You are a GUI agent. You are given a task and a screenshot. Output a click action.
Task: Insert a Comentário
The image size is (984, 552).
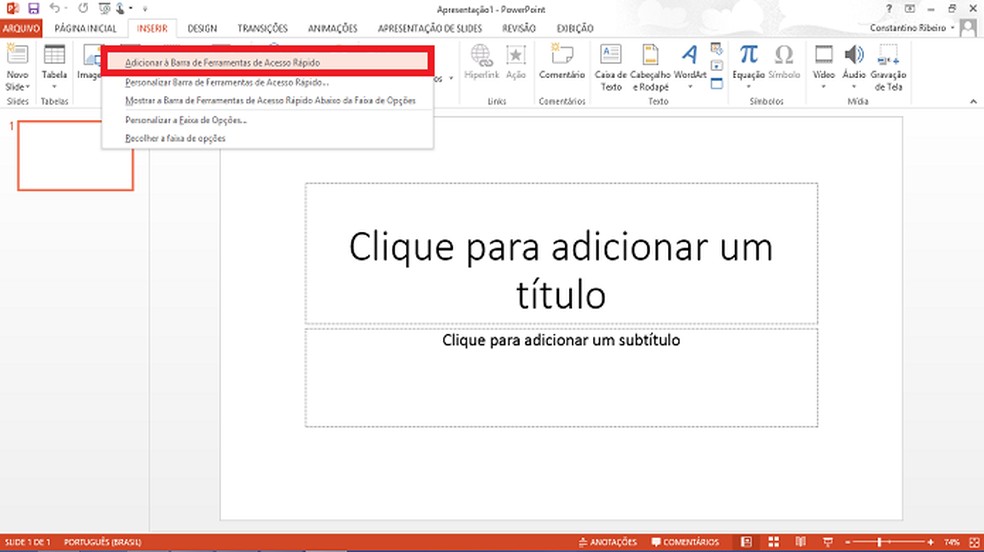coord(562,63)
